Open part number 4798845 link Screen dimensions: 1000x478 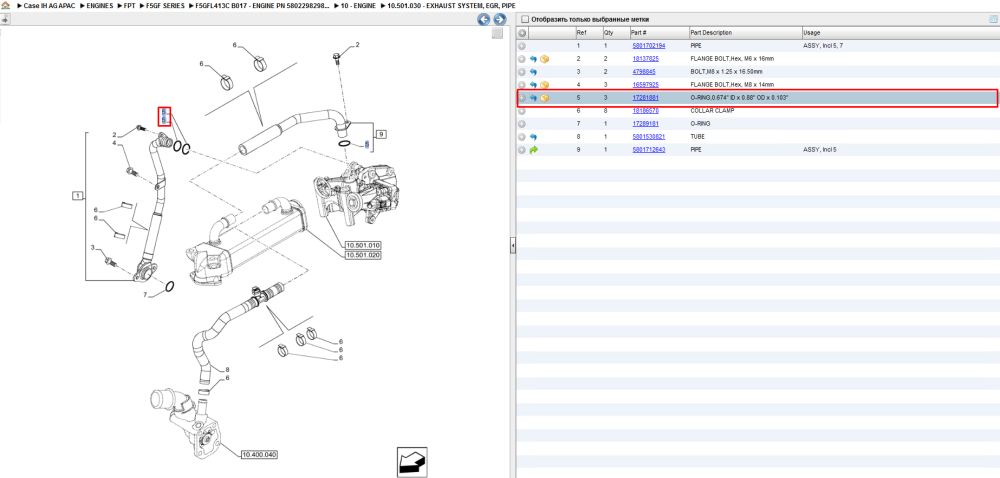pos(643,72)
